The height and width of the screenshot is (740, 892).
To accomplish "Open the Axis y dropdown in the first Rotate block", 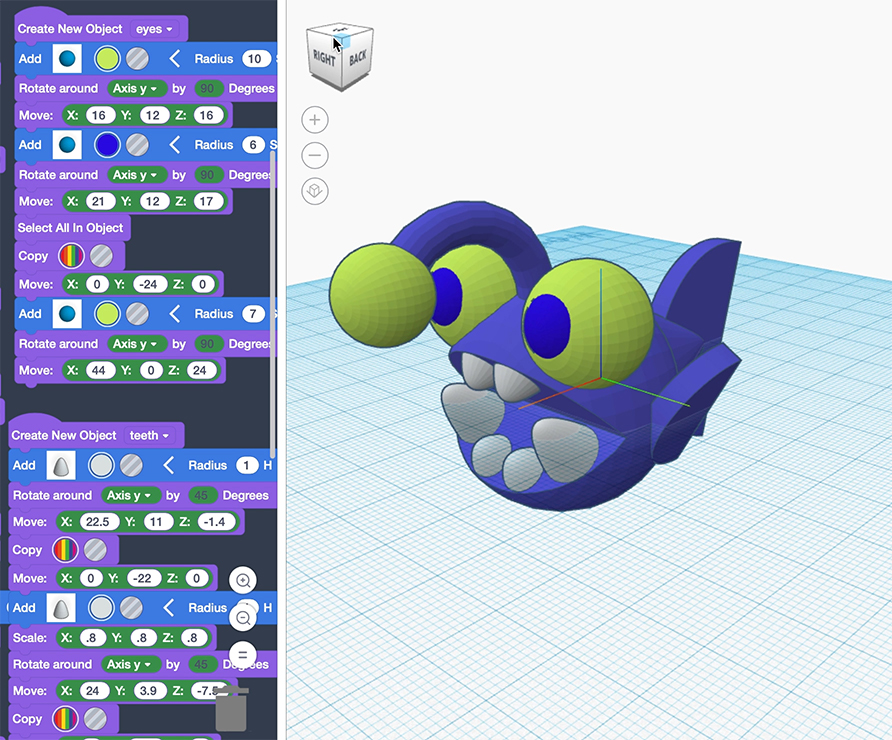I will (136, 88).
